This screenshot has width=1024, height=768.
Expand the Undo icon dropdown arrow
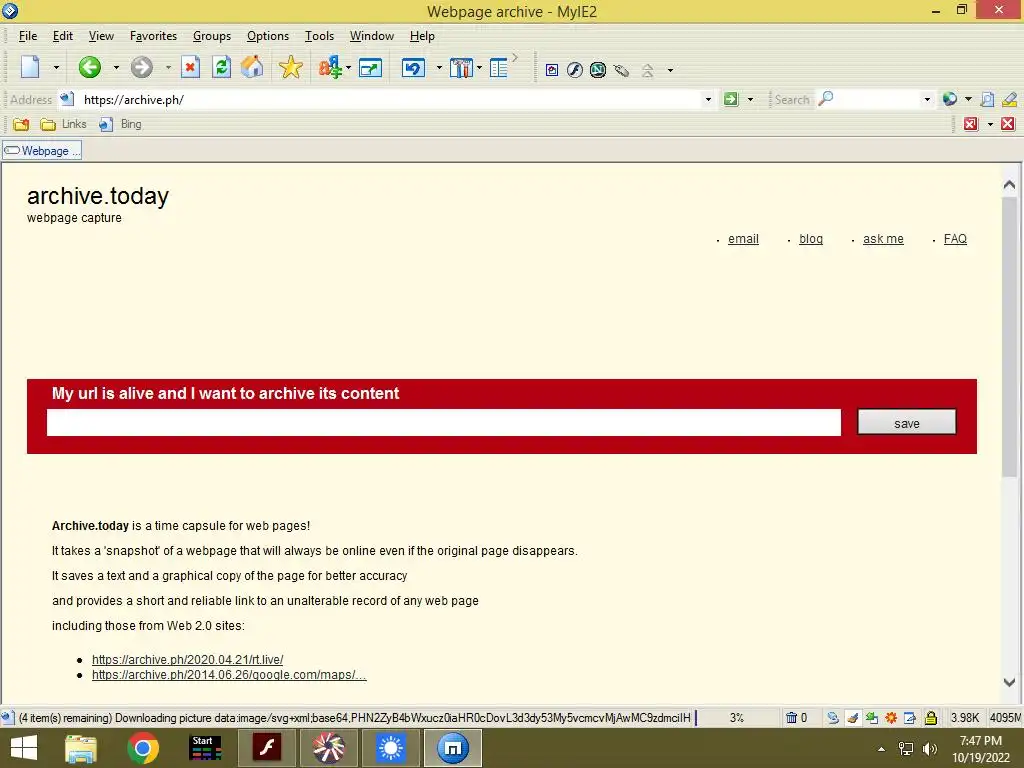pos(439,67)
